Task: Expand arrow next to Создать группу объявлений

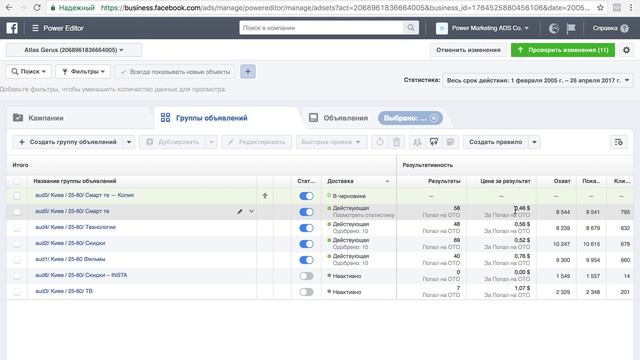Action: point(129,142)
